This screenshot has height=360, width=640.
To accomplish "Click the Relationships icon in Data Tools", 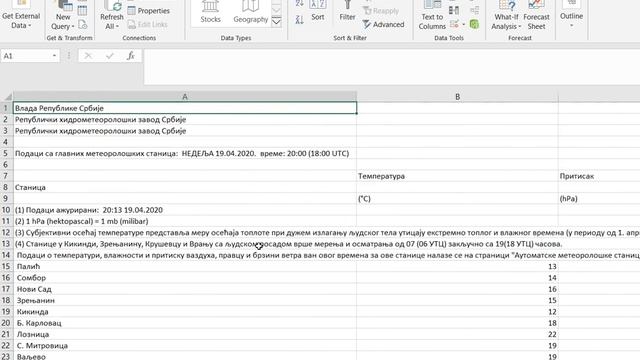I will [474, 11].
